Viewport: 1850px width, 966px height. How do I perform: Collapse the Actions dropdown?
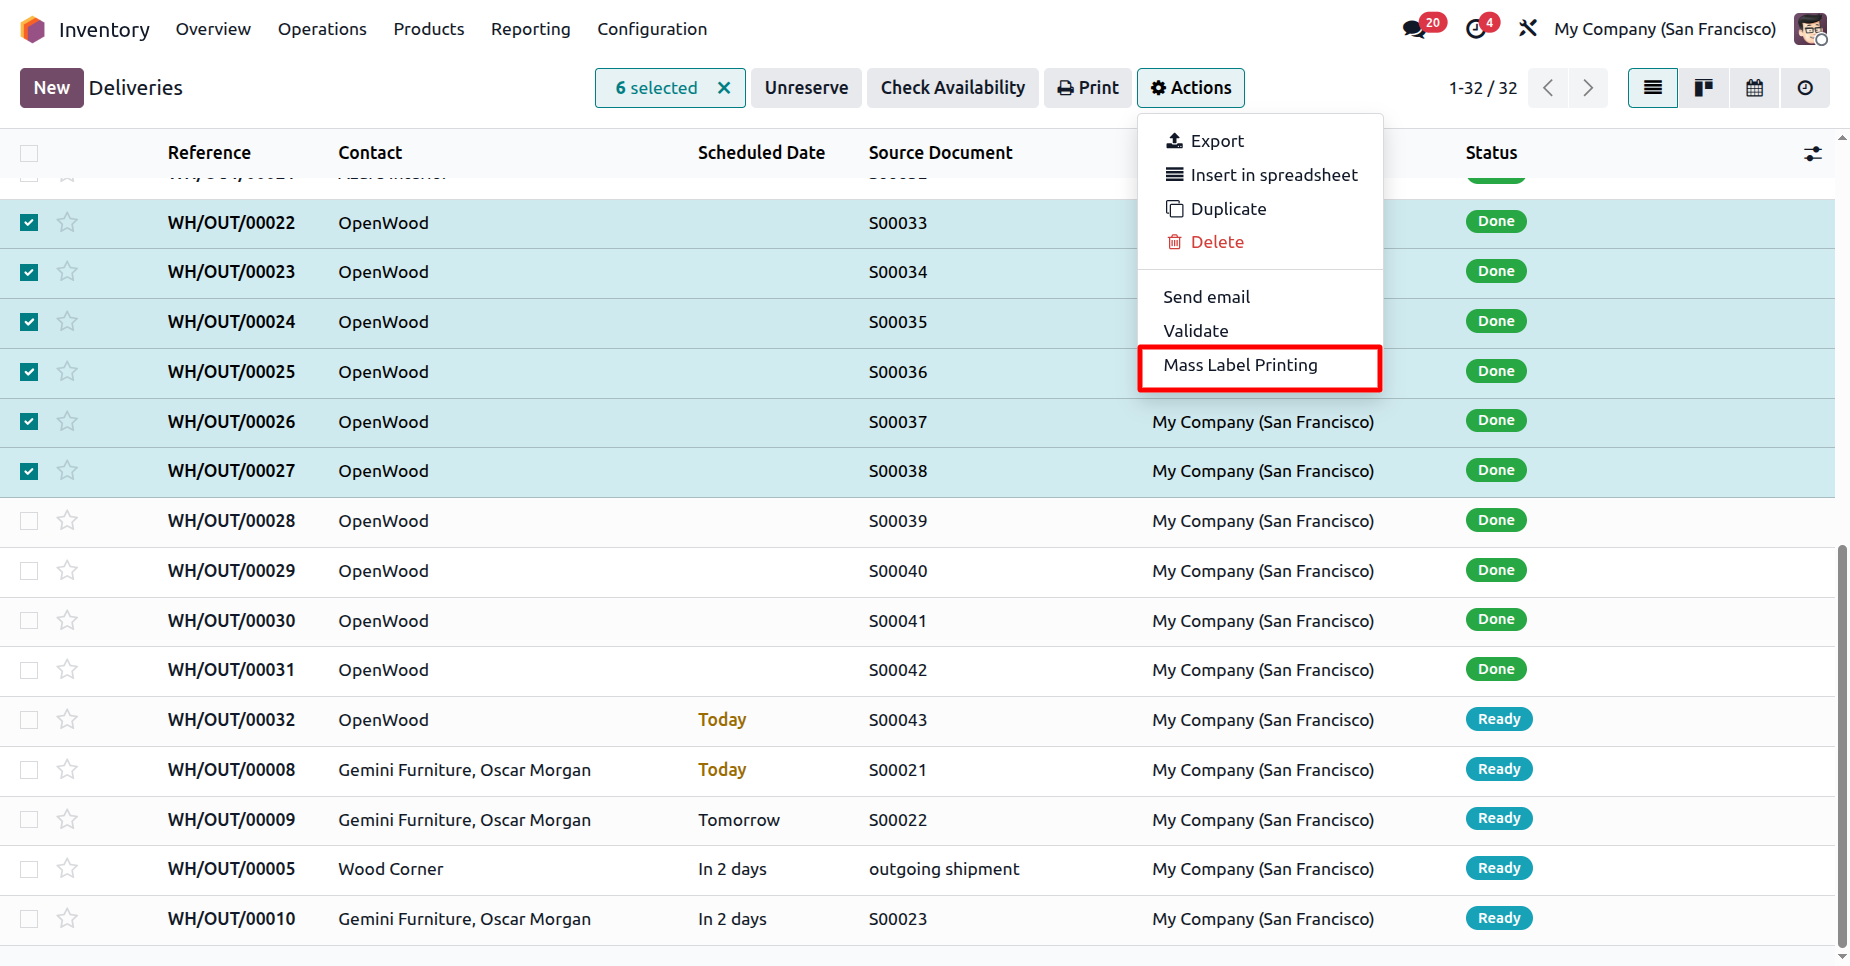pyautogui.click(x=1190, y=88)
